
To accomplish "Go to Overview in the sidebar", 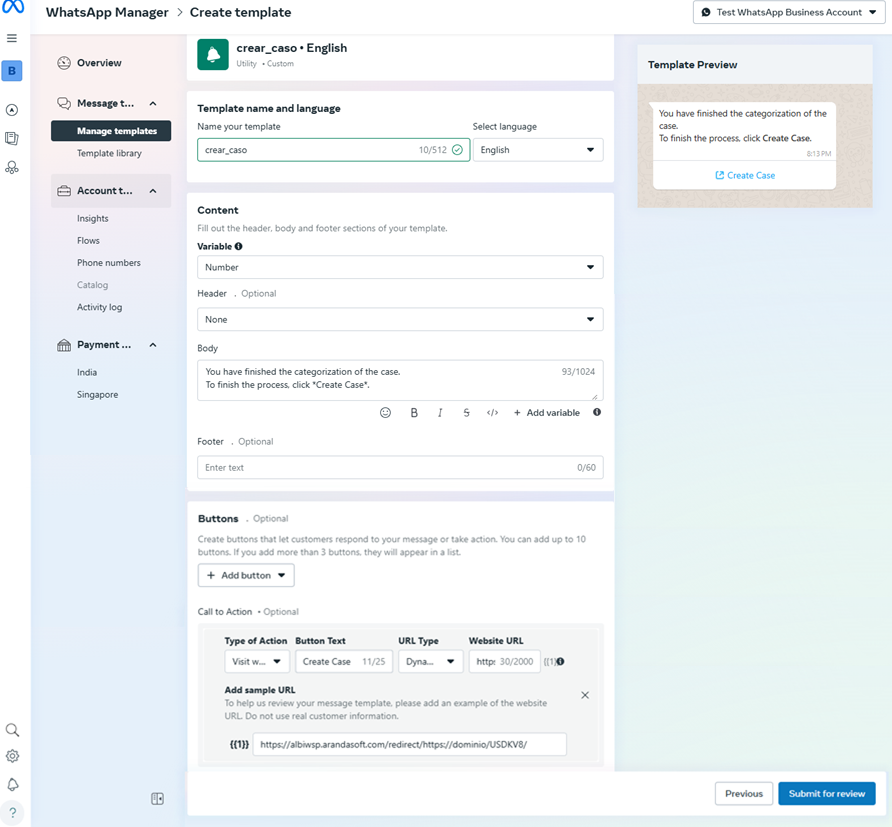I will coord(99,63).
